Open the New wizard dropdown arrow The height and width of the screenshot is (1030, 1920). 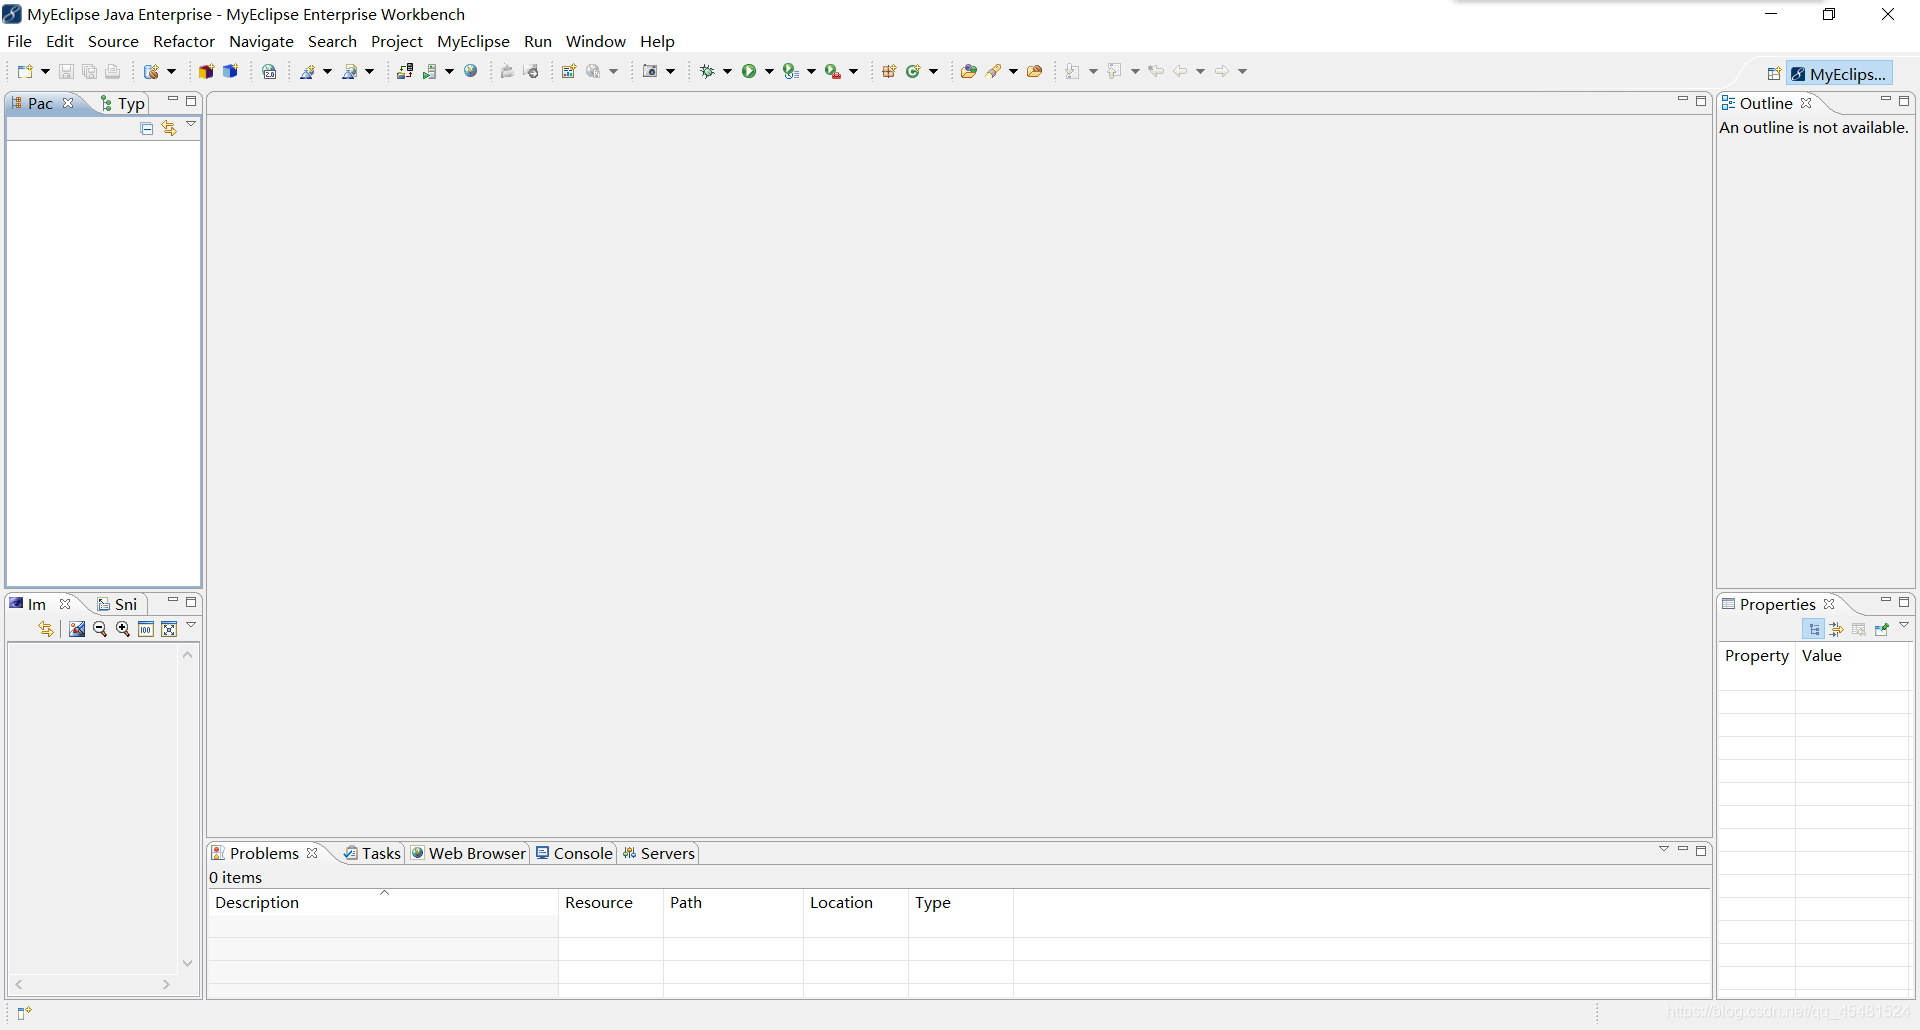(44, 71)
